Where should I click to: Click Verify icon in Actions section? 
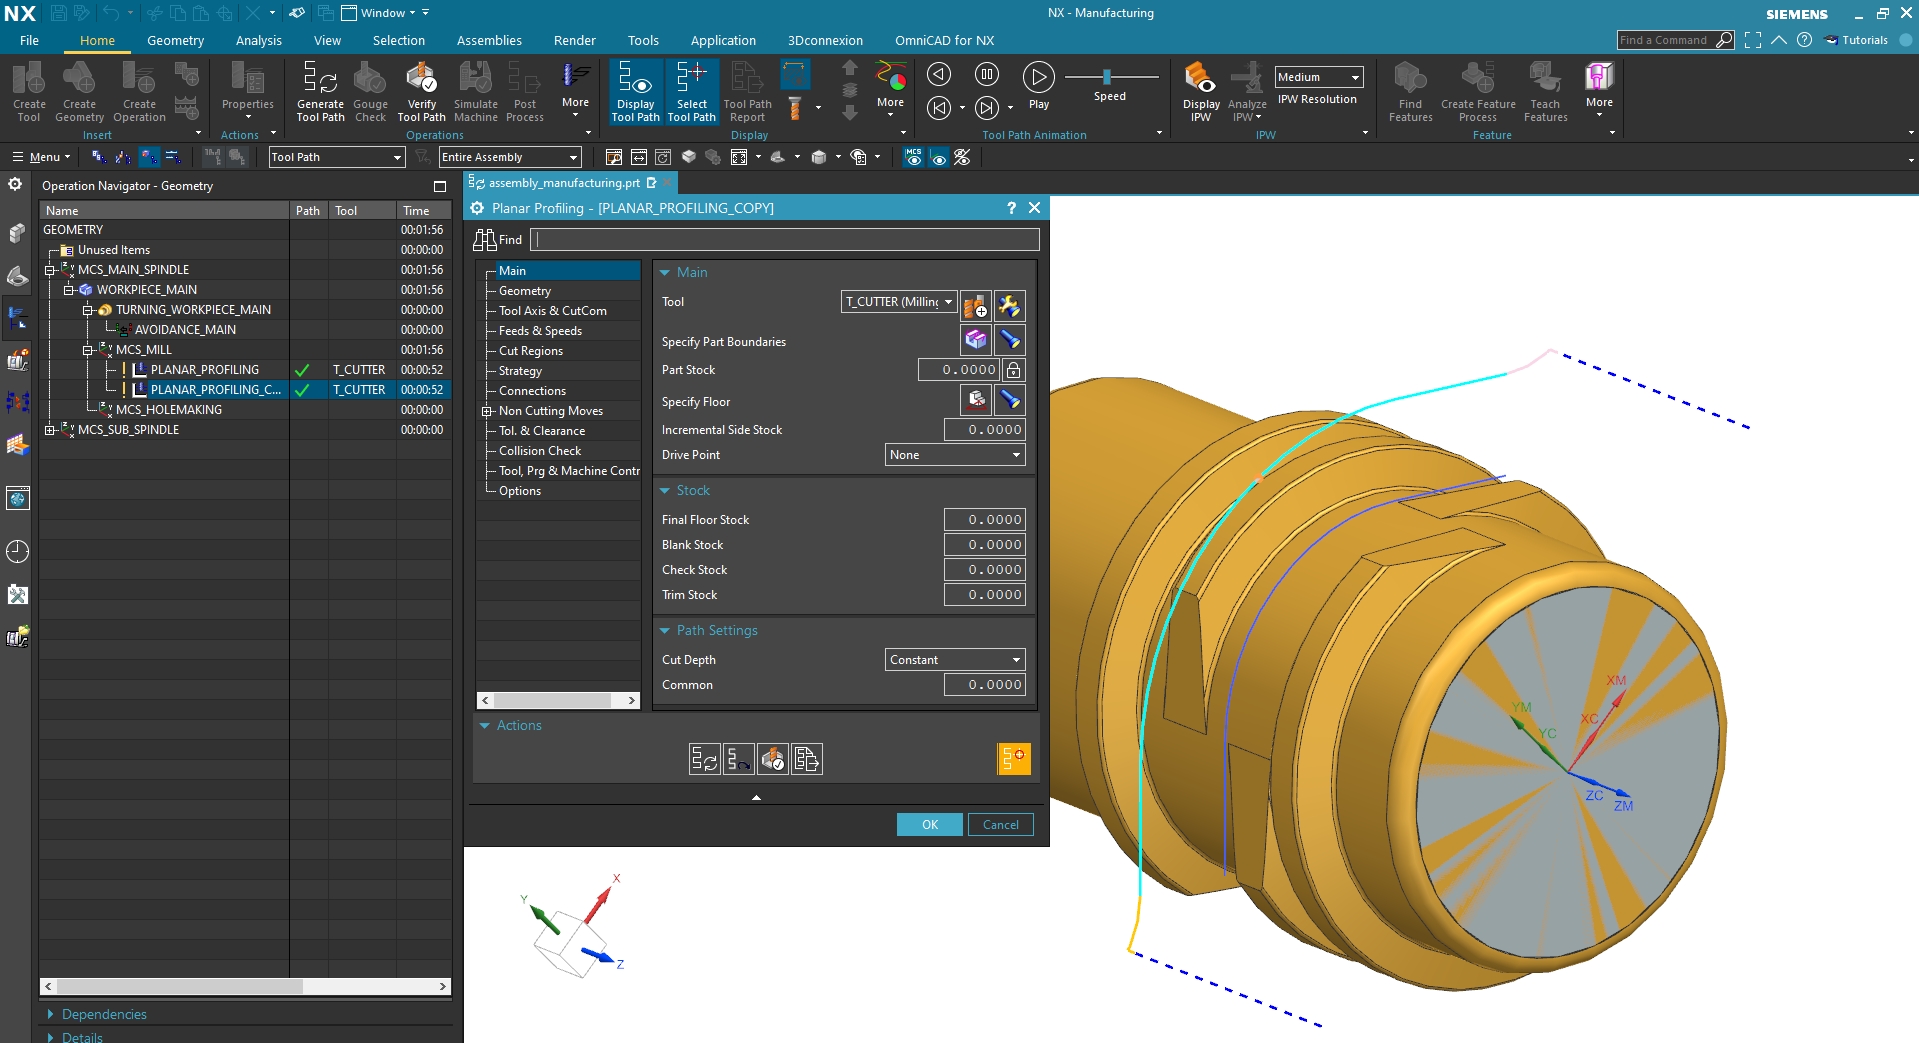pos(773,759)
